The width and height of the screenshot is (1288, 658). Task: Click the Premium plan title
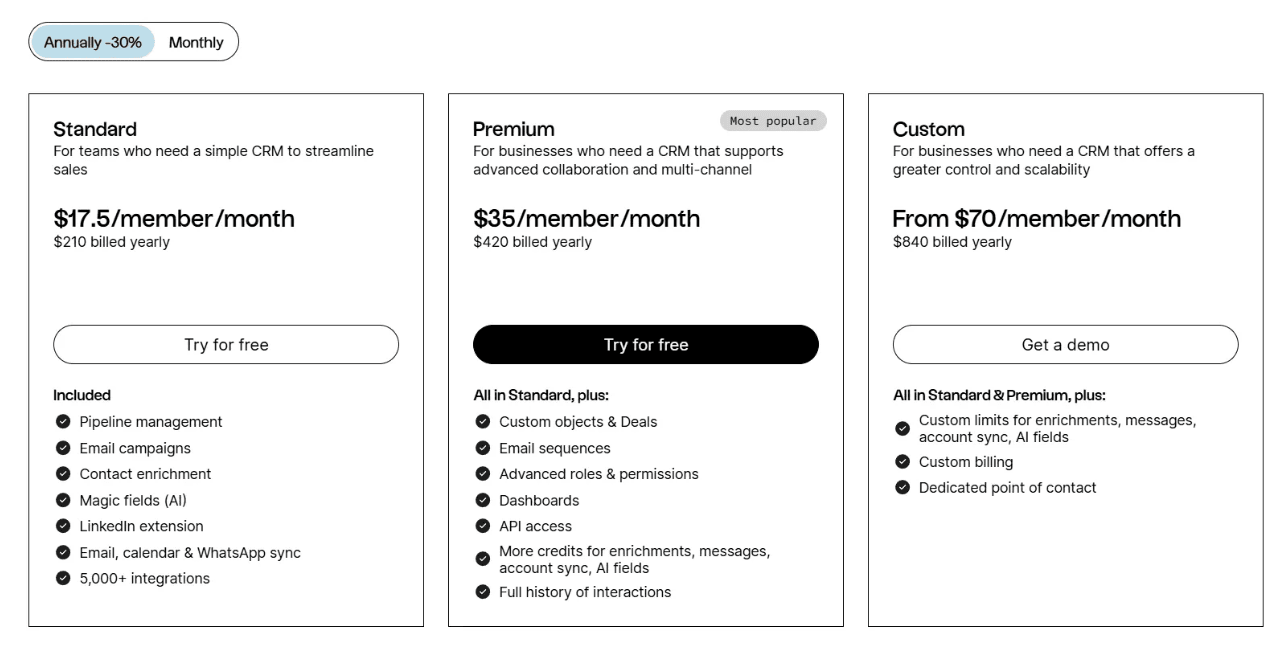tap(514, 130)
